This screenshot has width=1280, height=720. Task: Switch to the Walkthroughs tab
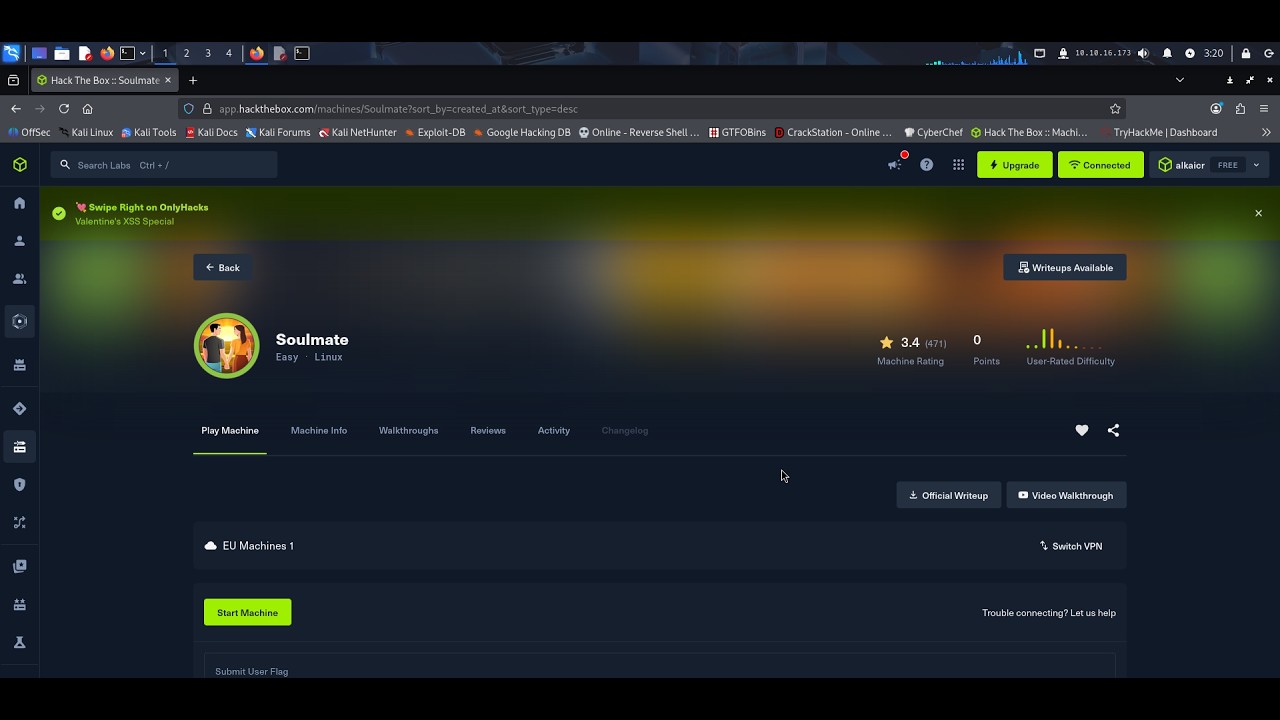(x=408, y=430)
